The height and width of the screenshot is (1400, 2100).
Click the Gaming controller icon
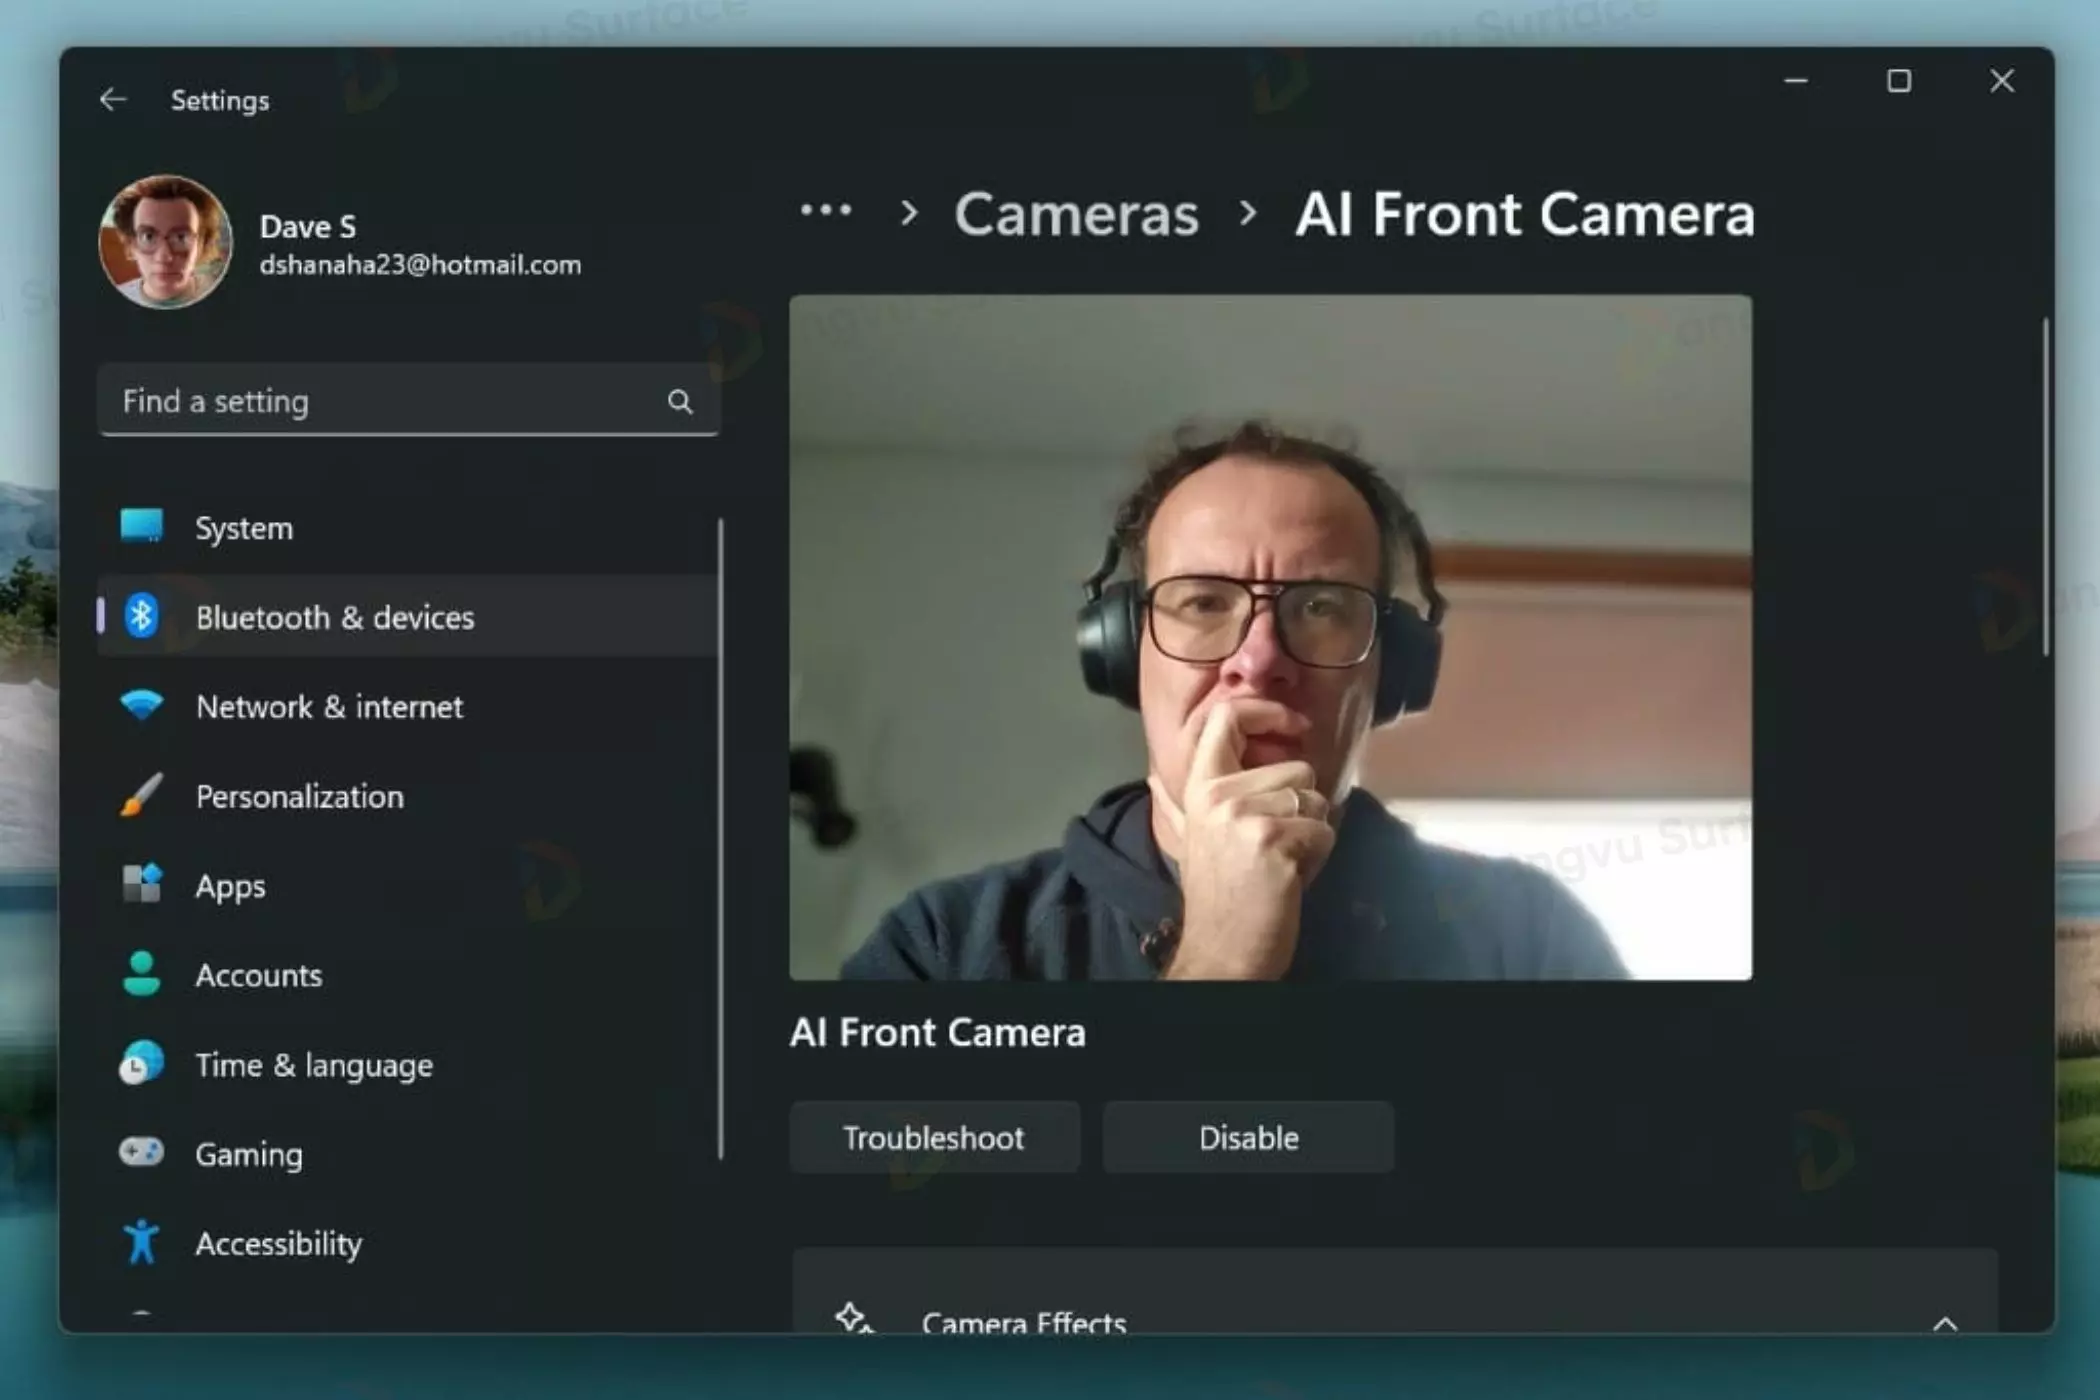coord(141,1152)
